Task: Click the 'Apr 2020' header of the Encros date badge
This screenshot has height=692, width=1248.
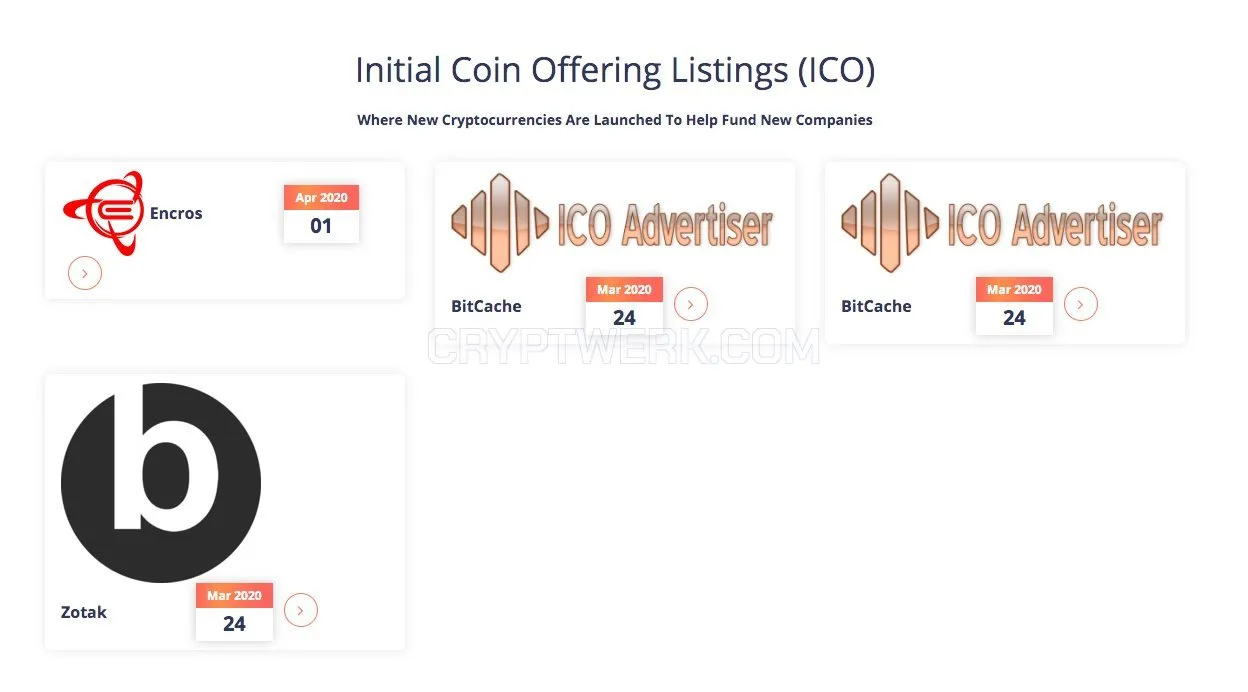Action: pos(321,198)
